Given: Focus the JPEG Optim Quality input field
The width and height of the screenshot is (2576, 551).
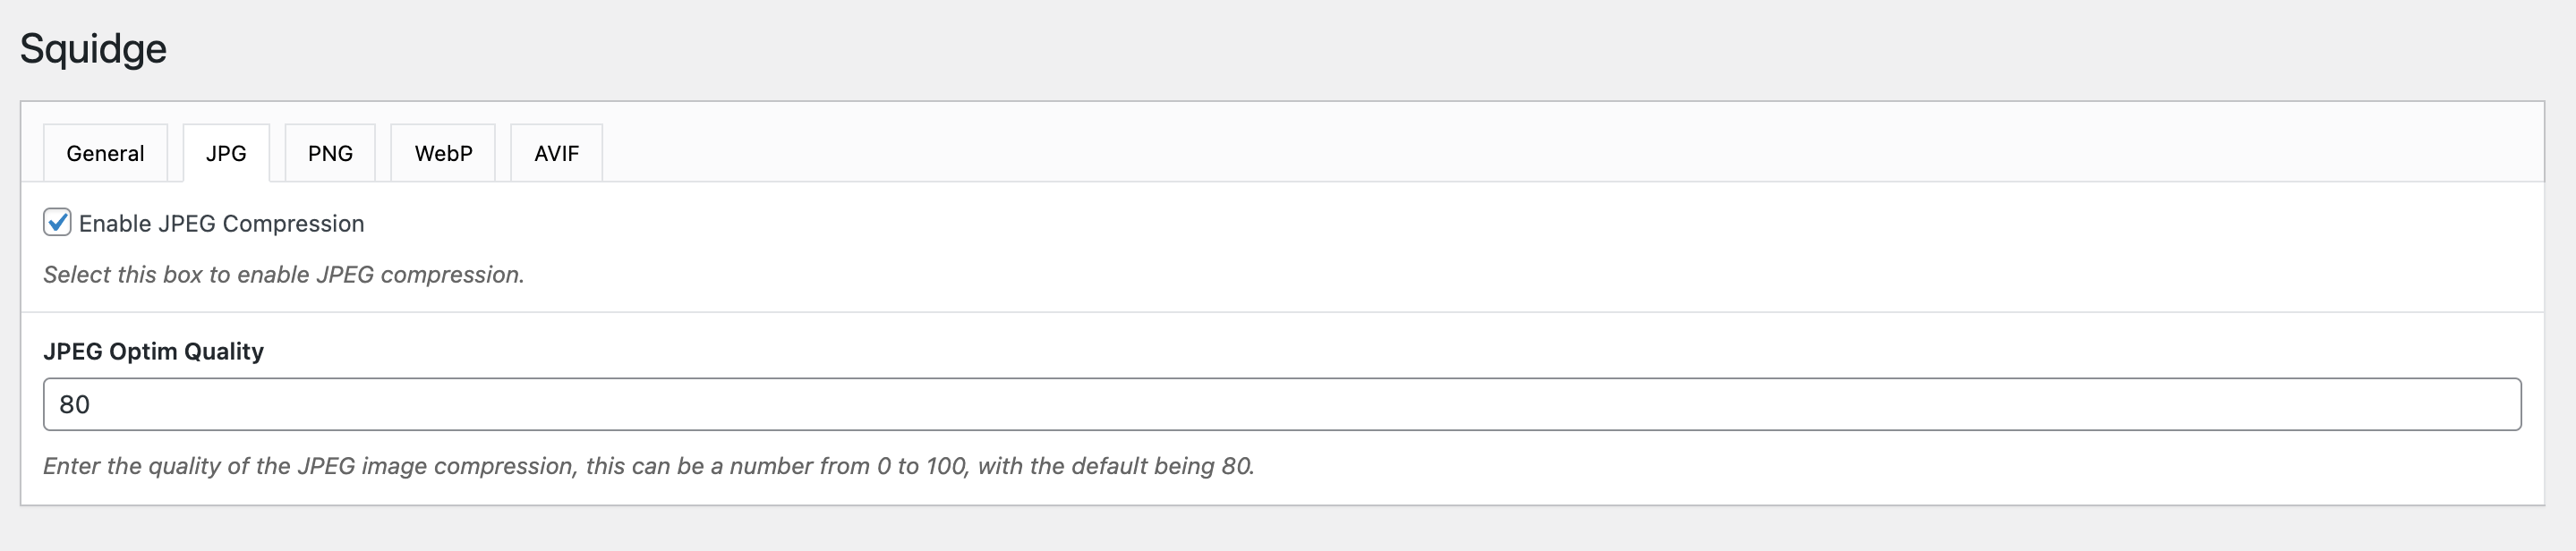Looking at the screenshot, I should [1280, 404].
